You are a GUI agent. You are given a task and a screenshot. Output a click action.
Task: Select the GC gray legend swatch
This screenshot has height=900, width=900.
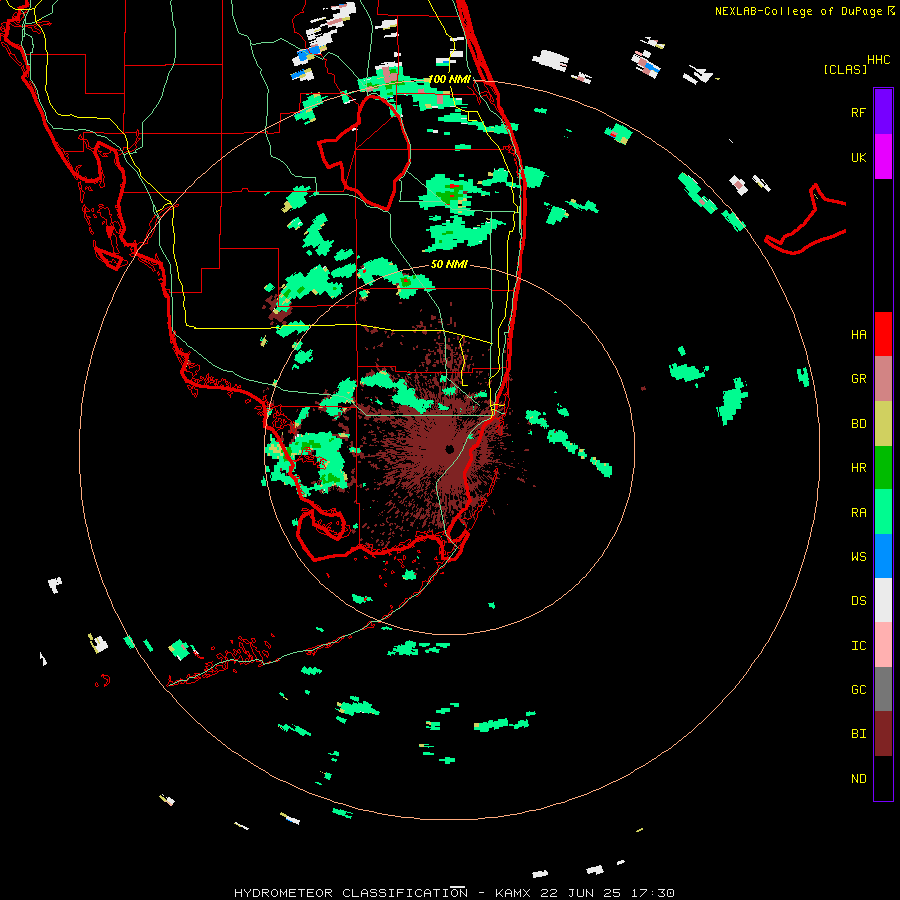pyautogui.click(x=883, y=689)
